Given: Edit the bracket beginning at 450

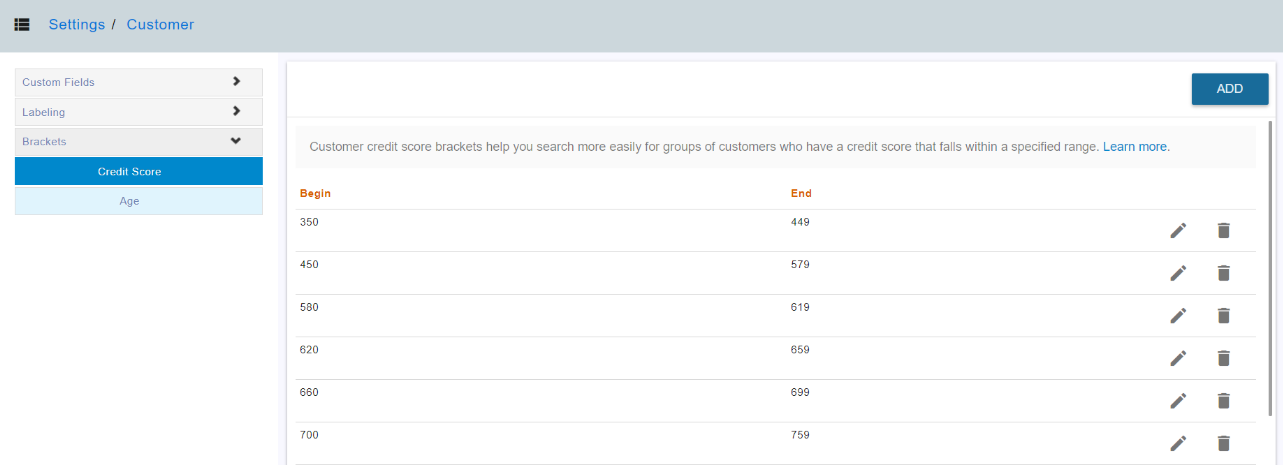Looking at the screenshot, I should 1178,273.
